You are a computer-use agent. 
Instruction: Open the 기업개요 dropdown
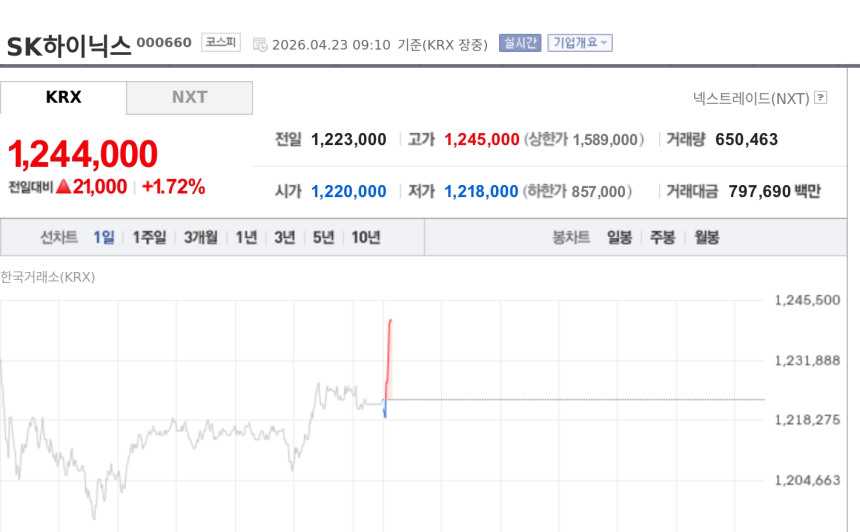580,43
